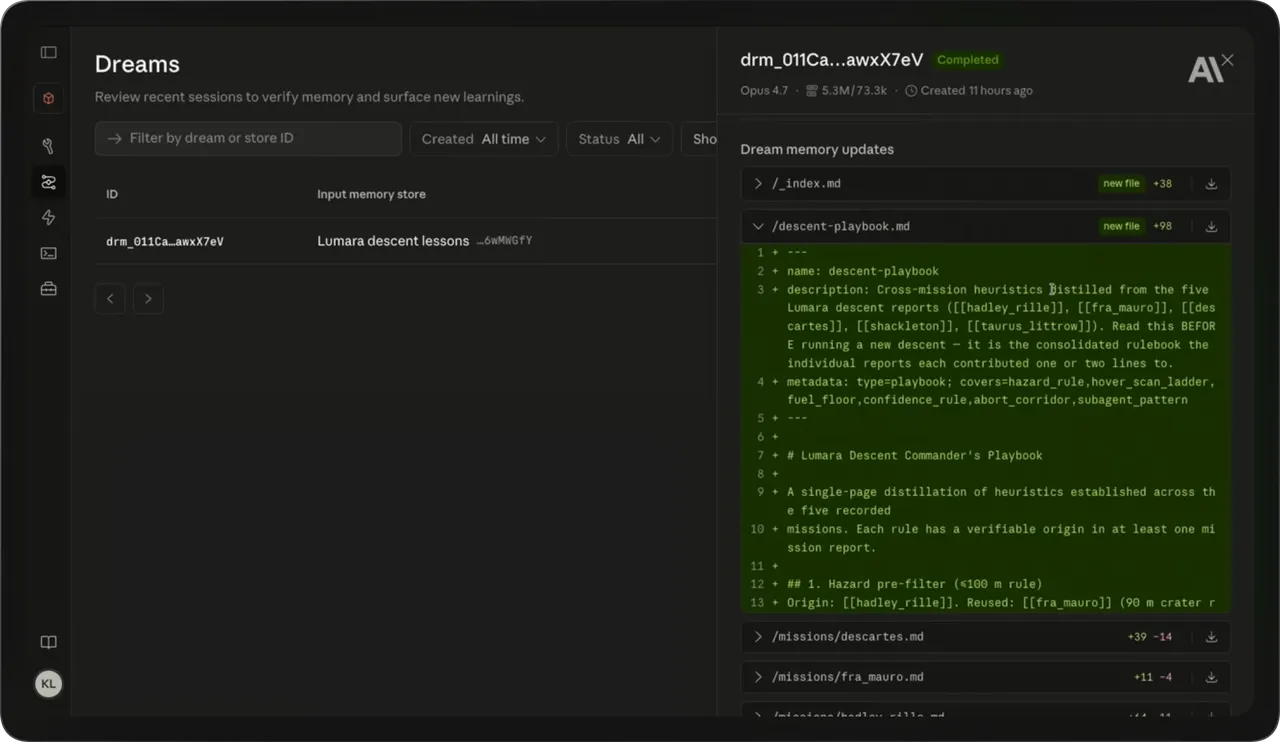Select the drm_011Ca…awxX7eV row ID
Image resolution: width=1280 pixels, height=742 pixels.
pos(165,241)
